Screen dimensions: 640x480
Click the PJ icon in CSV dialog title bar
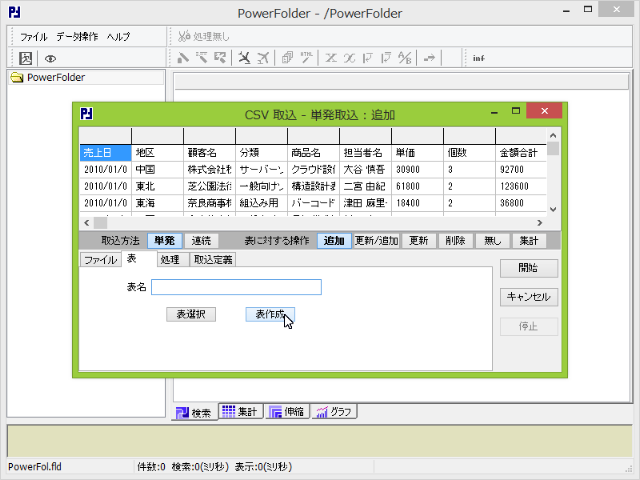click(x=87, y=113)
